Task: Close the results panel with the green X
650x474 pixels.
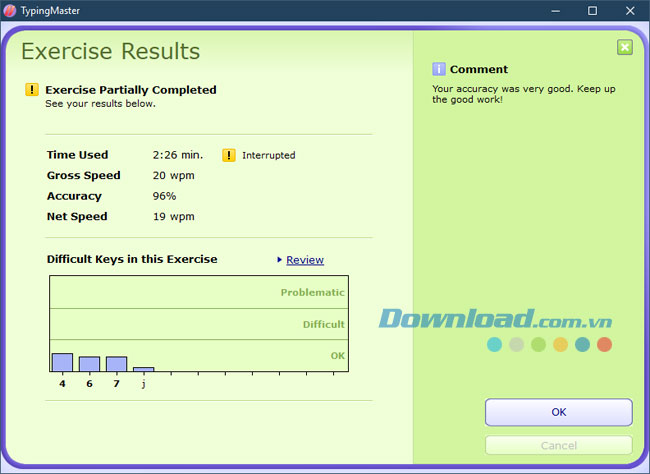Action: pyautogui.click(x=624, y=47)
